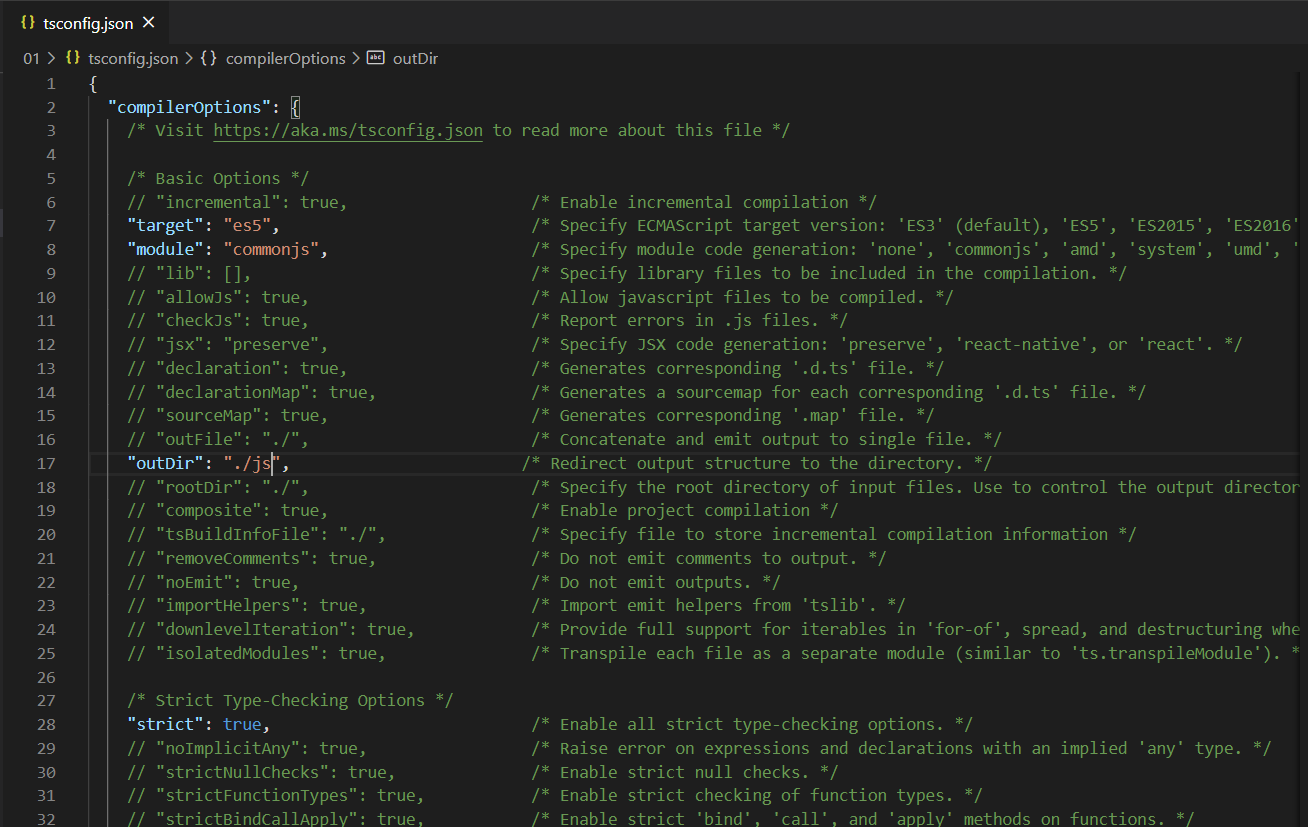Click the true value of strict
Viewport: 1308px width, 827px height.
(x=242, y=724)
